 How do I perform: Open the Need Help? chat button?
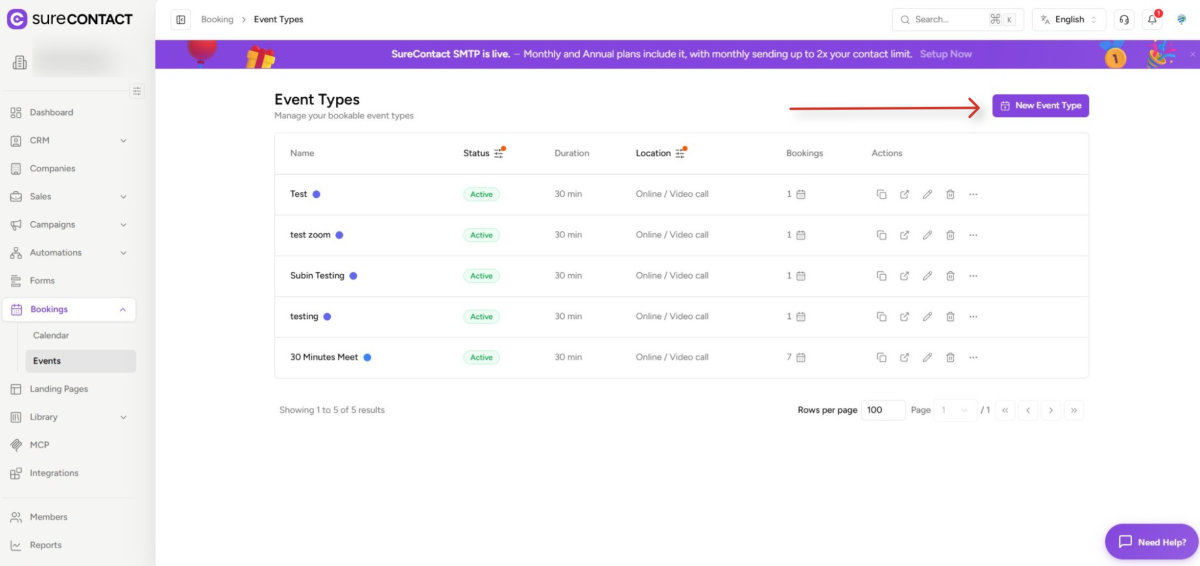(x=1152, y=542)
